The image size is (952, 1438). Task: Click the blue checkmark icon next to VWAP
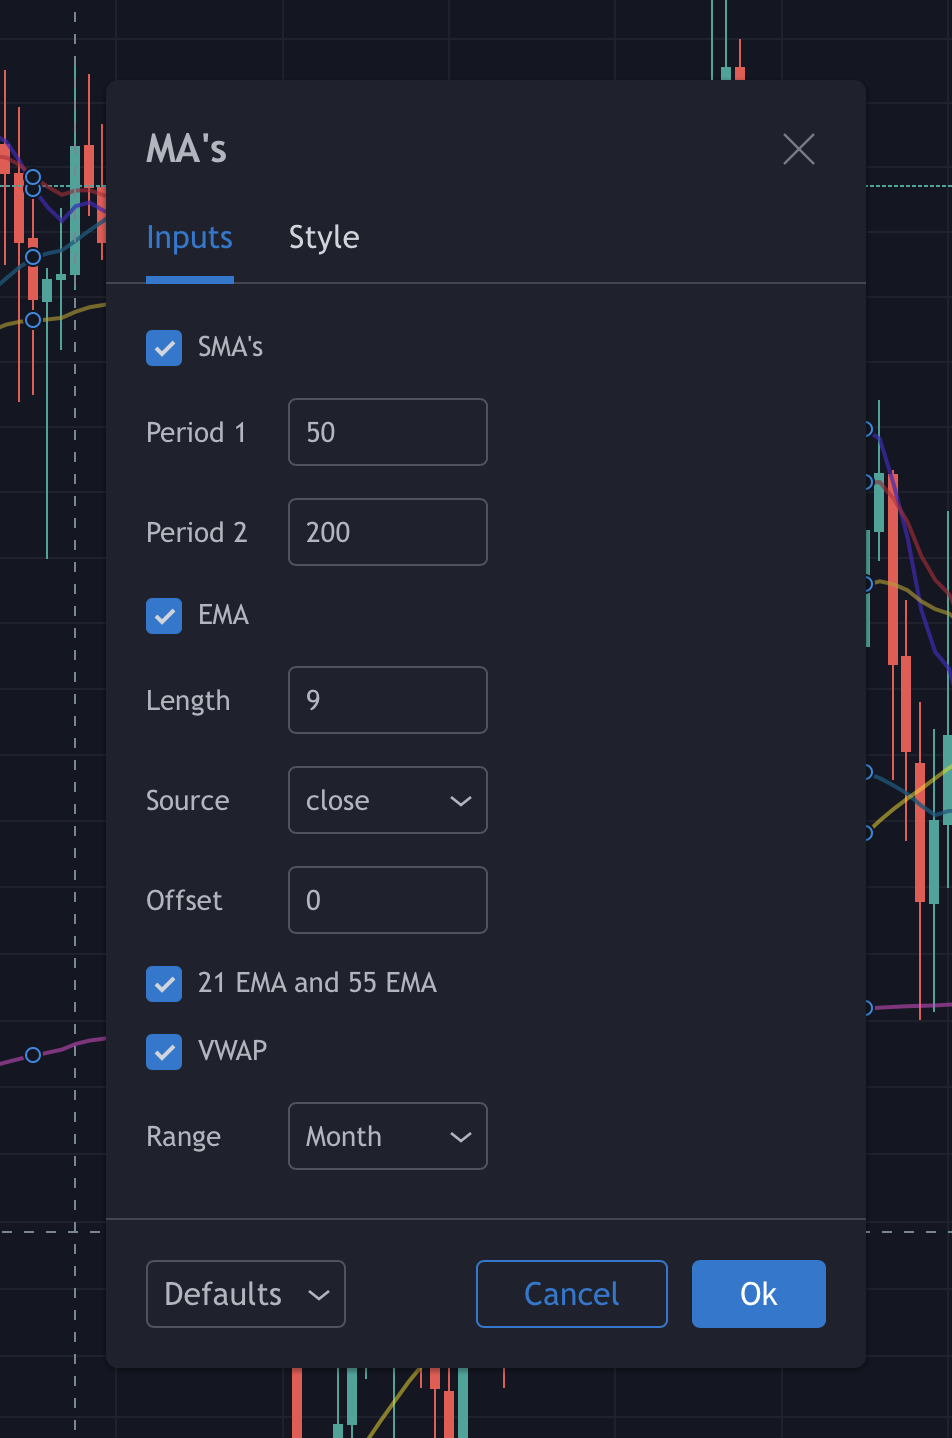[x=164, y=1051]
